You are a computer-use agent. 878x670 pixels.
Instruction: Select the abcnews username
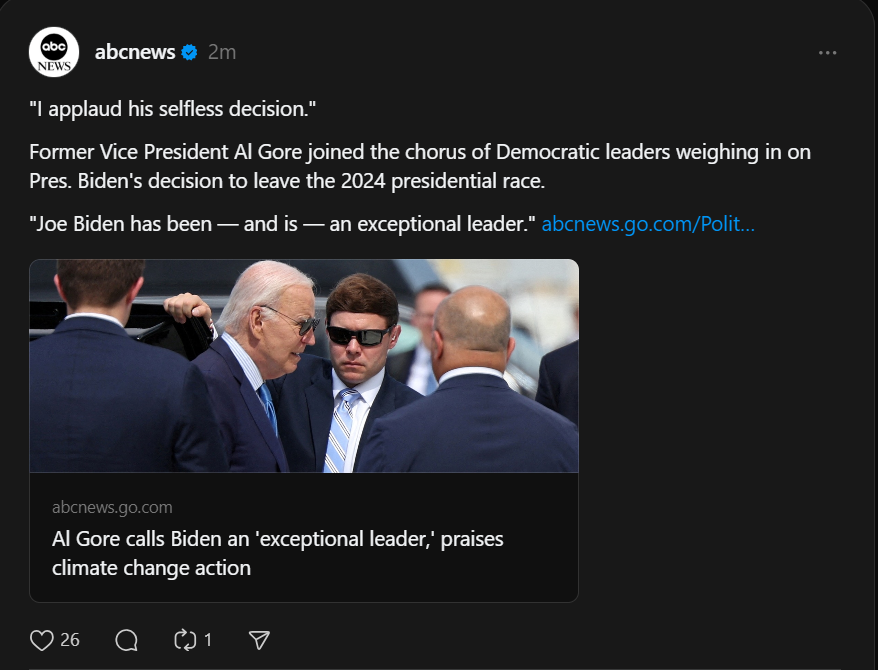[x=136, y=51]
